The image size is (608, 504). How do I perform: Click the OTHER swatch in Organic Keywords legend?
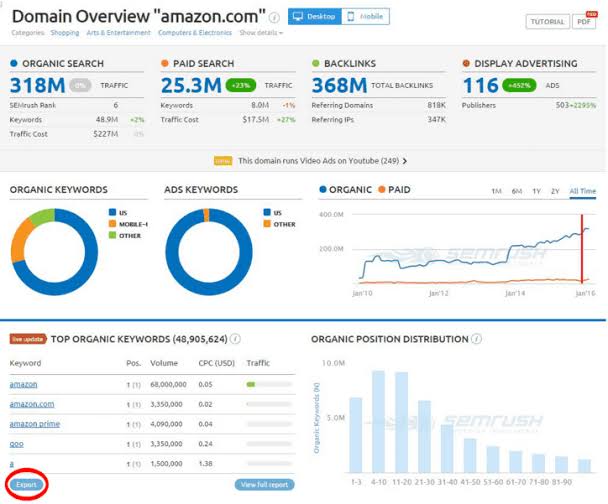point(112,235)
